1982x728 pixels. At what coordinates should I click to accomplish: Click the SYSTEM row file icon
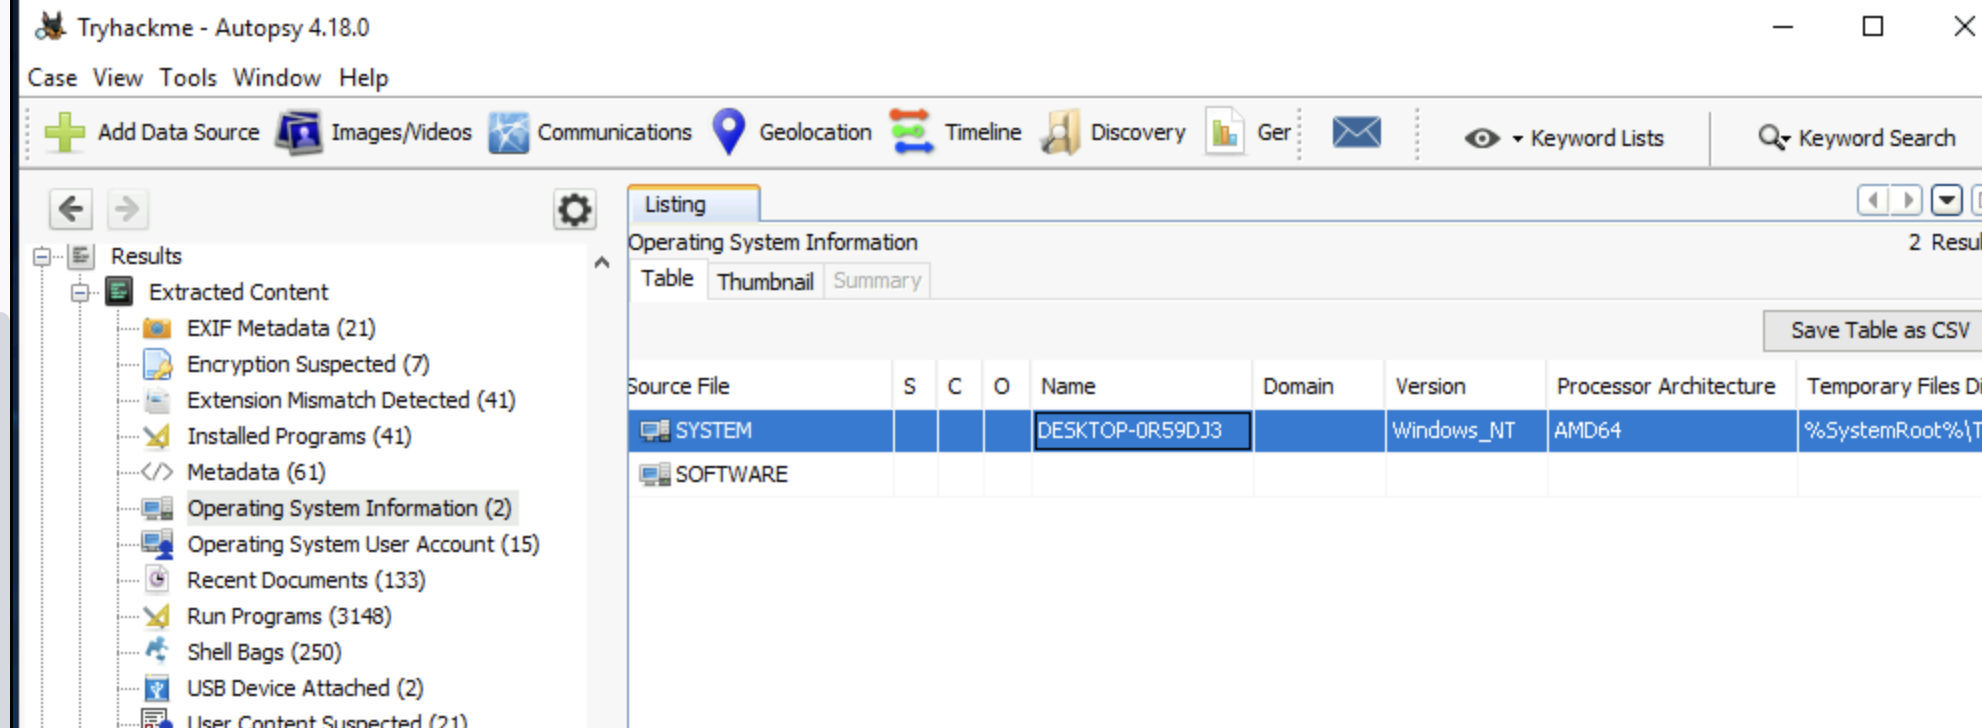(655, 431)
